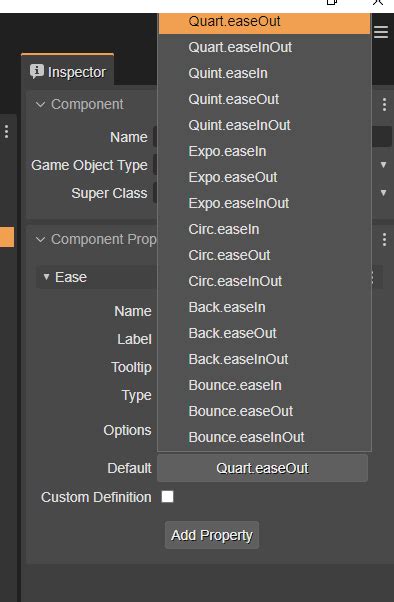Open the Default Quart.easeOut dropdown
This screenshot has height=602, width=394.
(262, 468)
